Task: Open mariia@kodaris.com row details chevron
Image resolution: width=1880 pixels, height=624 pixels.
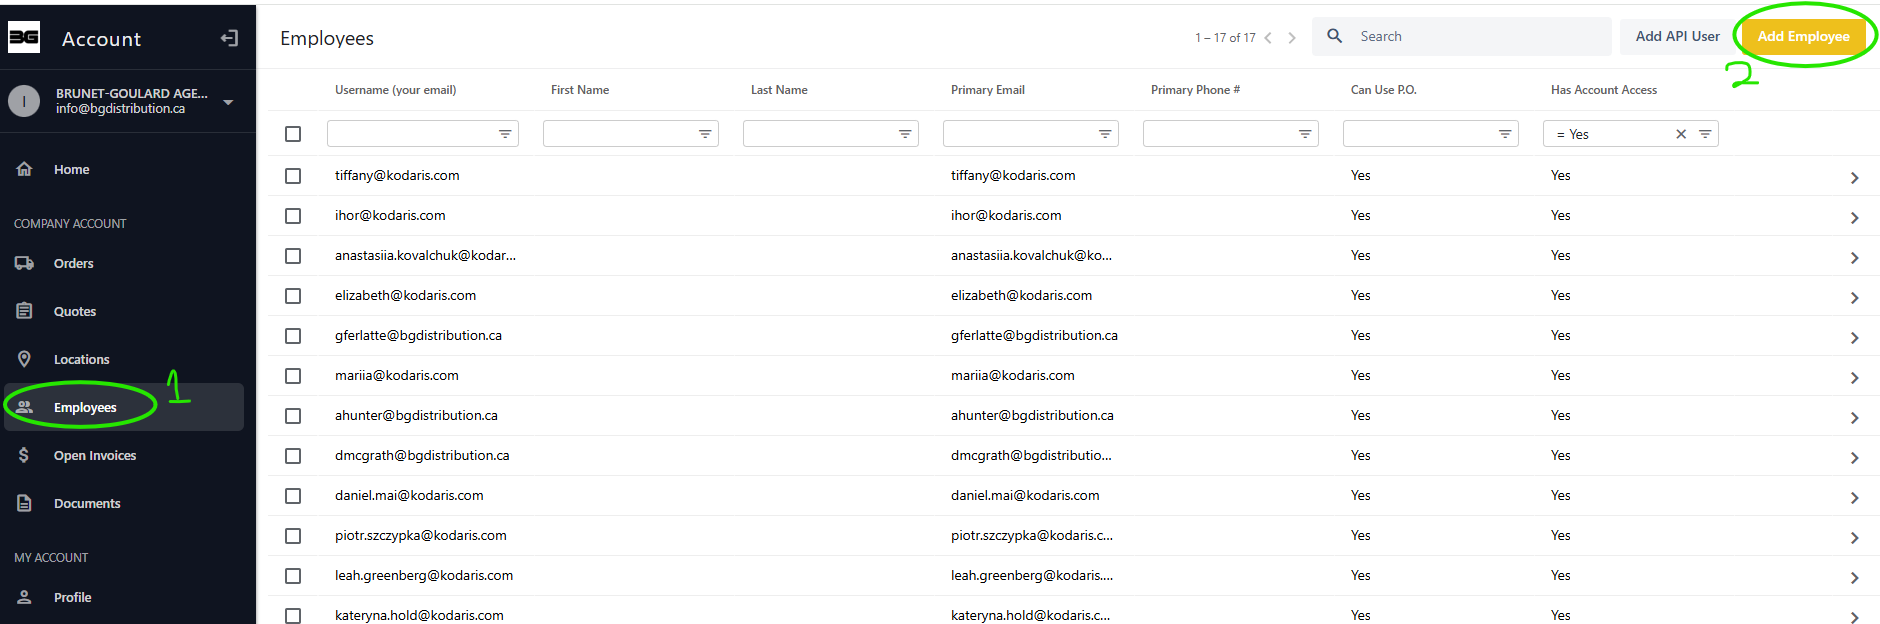Action: pyautogui.click(x=1854, y=378)
